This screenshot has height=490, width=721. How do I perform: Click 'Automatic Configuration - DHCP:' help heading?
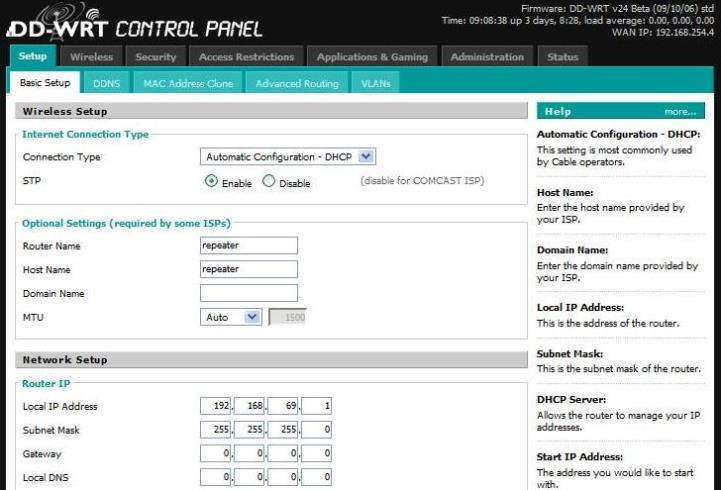tap(618, 134)
